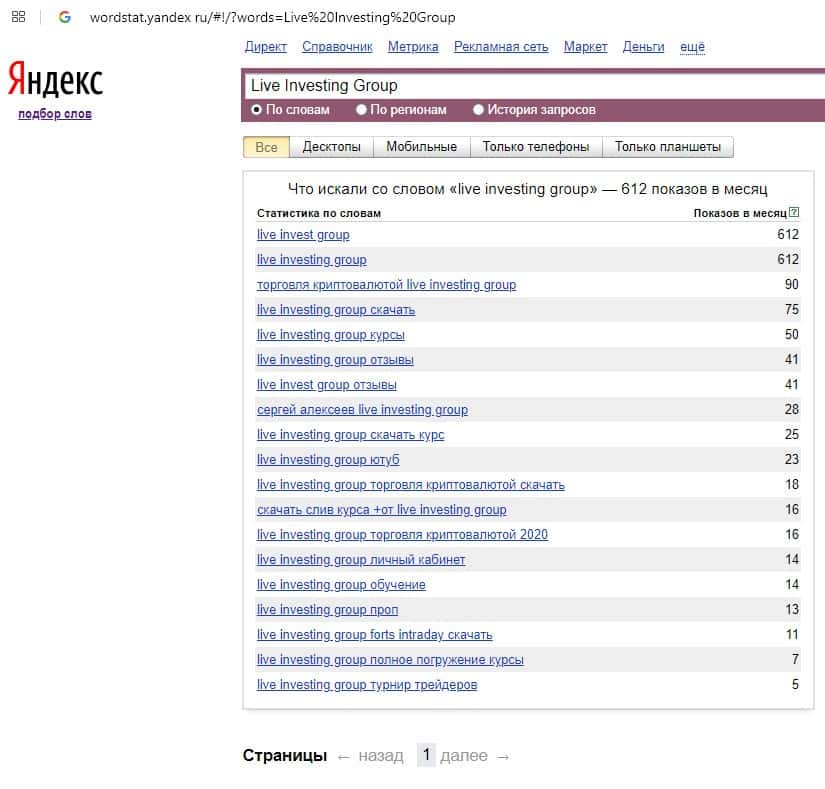The width and height of the screenshot is (825, 789).
Task: Open the Метрика link
Action: pos(413,47)
